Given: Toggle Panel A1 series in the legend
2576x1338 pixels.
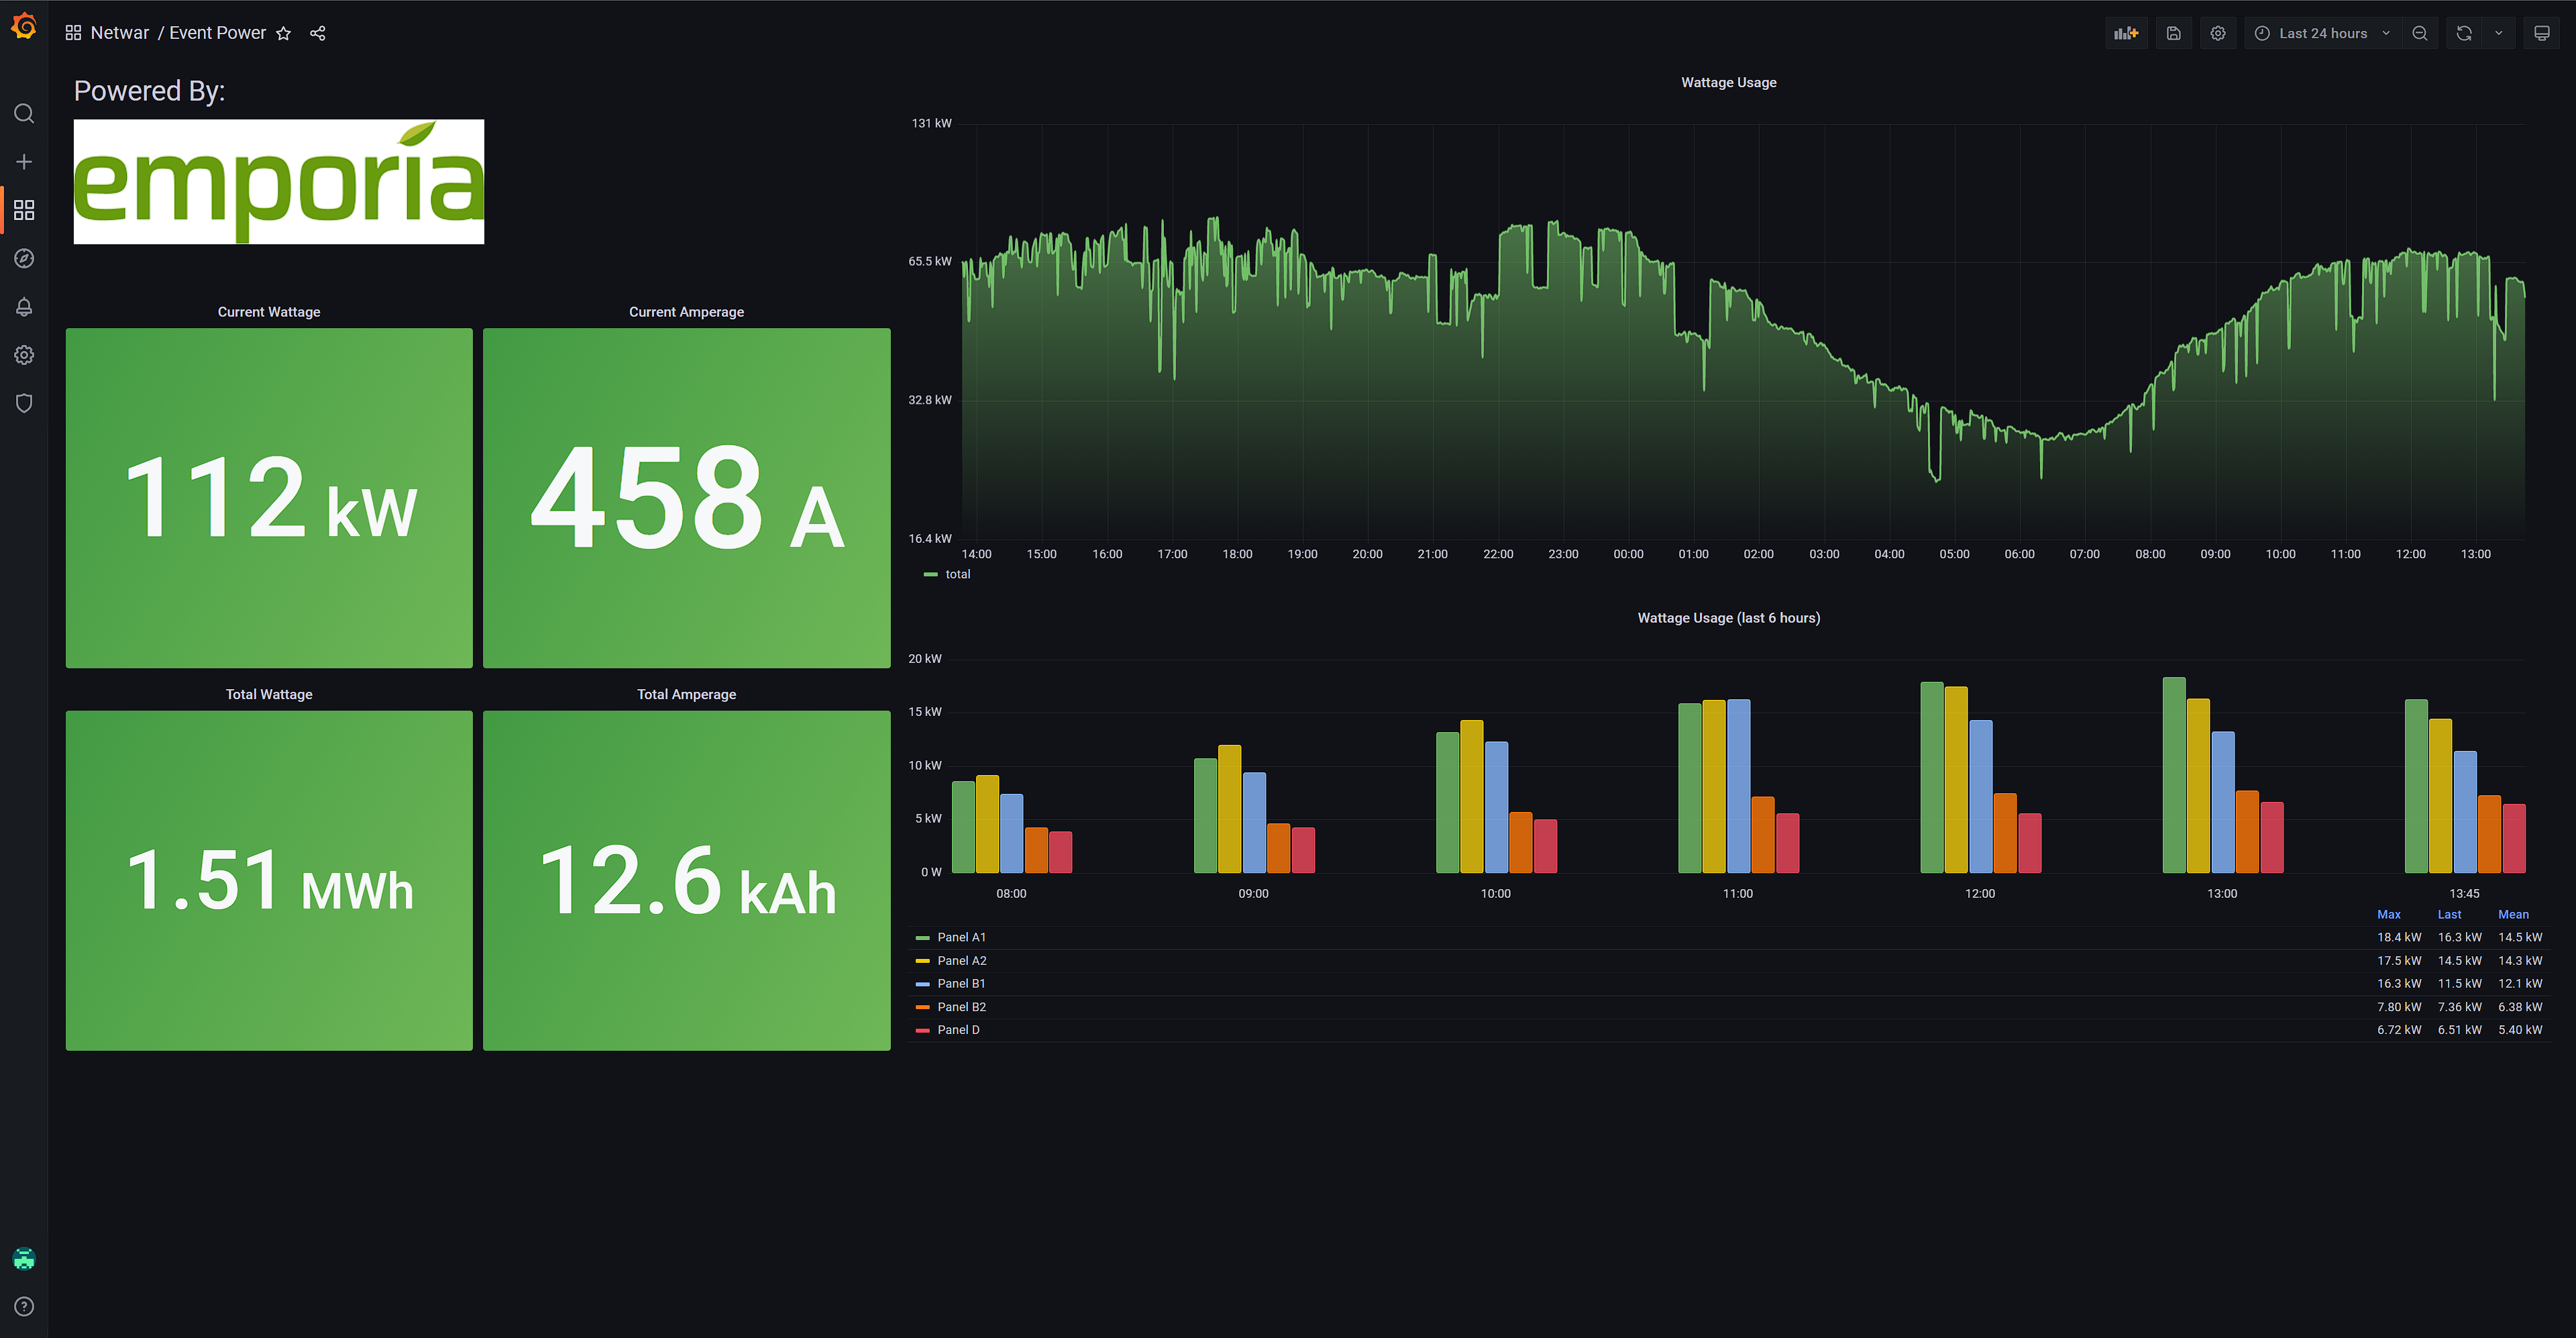Looking at the screenshot, I should pos(961,937).
